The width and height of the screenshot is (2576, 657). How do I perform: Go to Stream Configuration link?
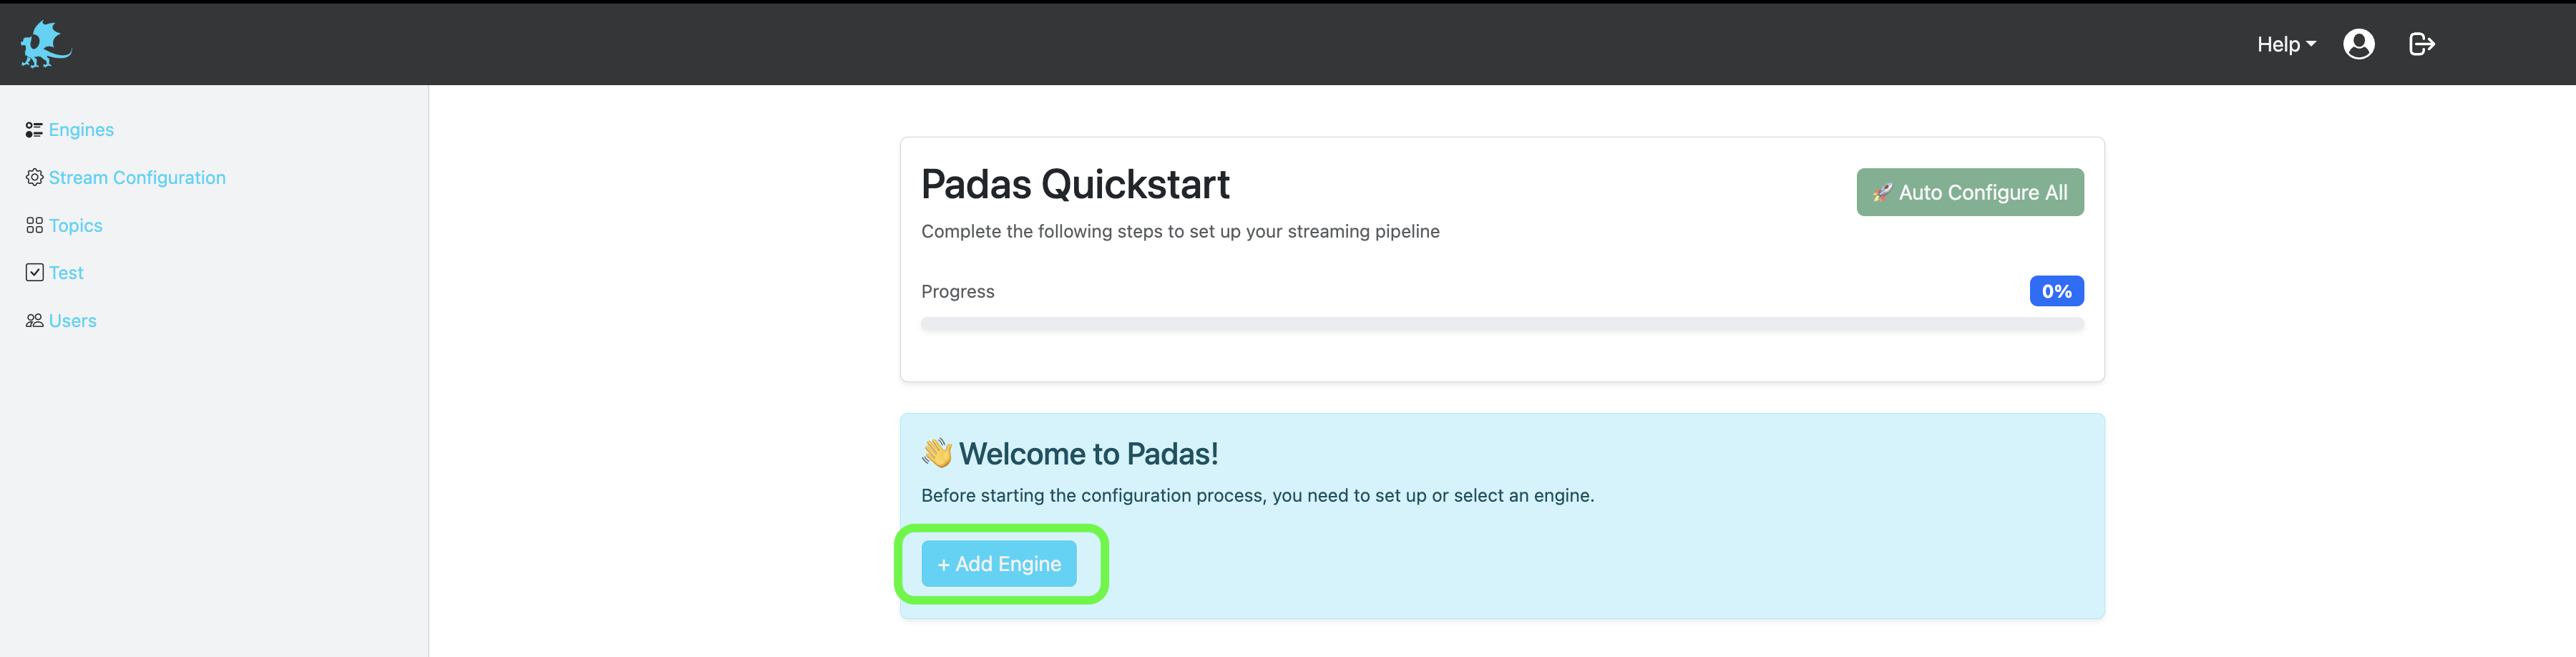[137, 177]
